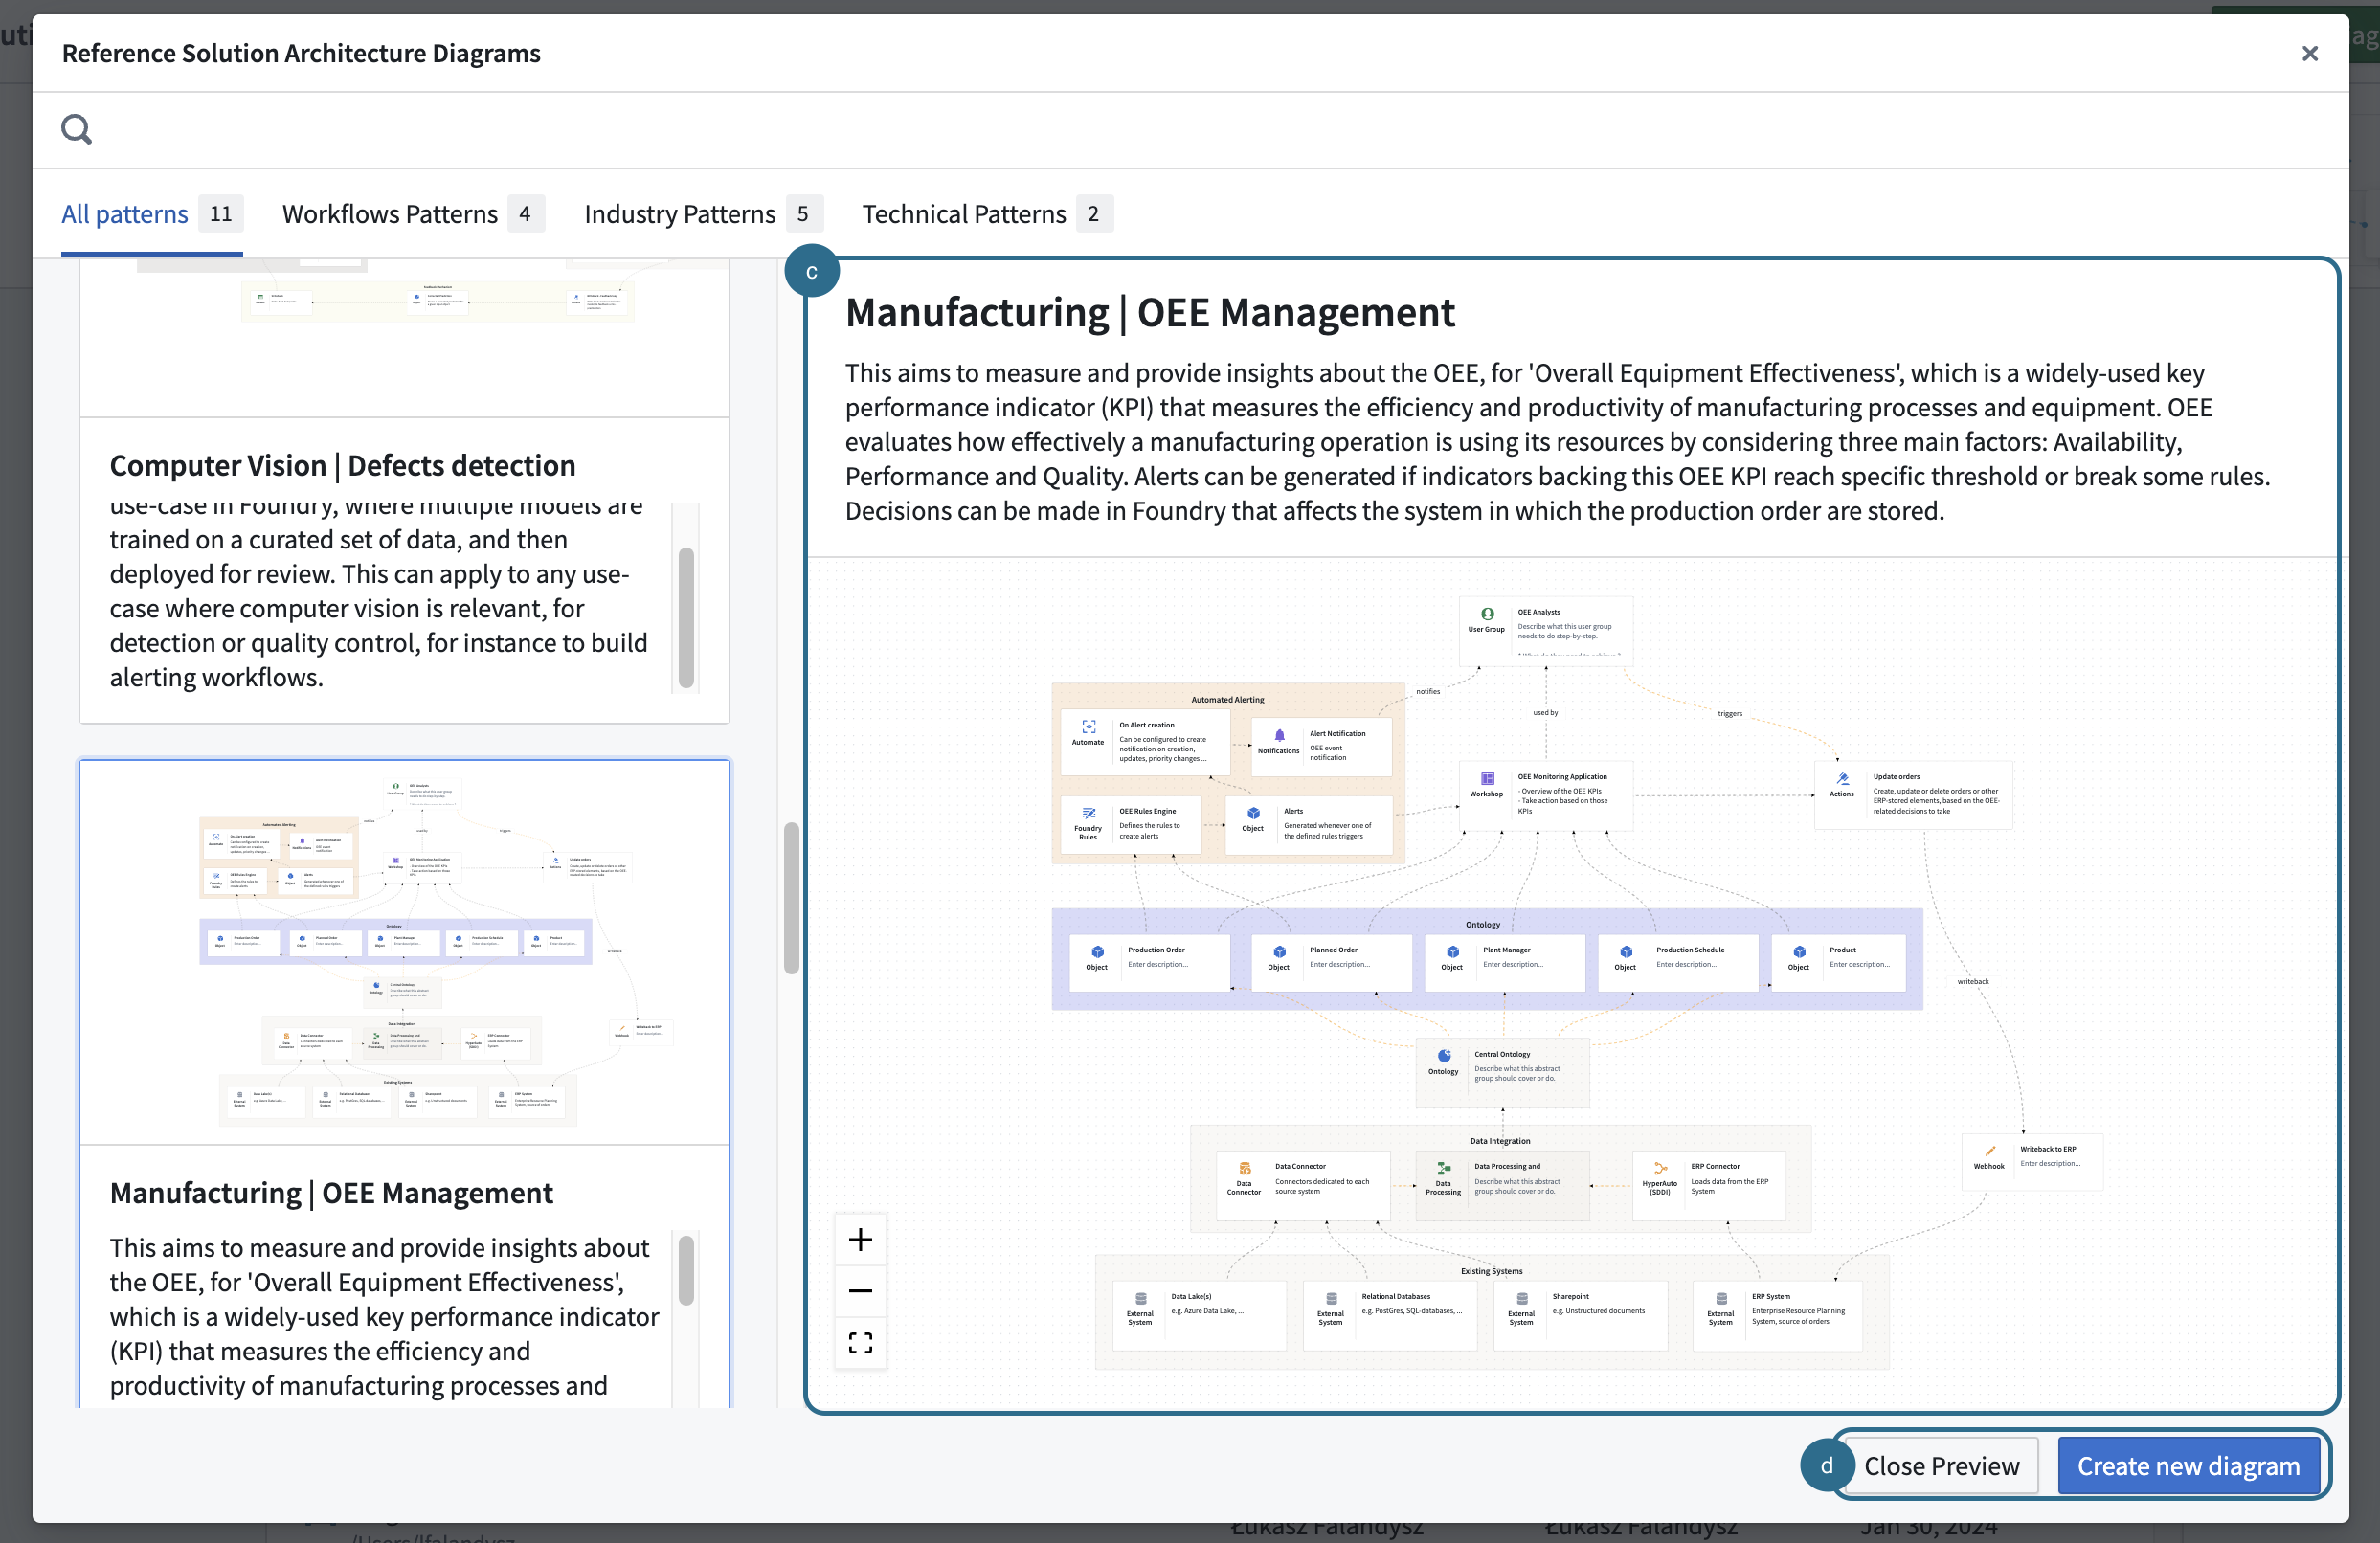Image resolution: width=2380 pixels, height=1543 pixels.
Task: Click the Data Integration group label
Action: click(1500, 1141)
